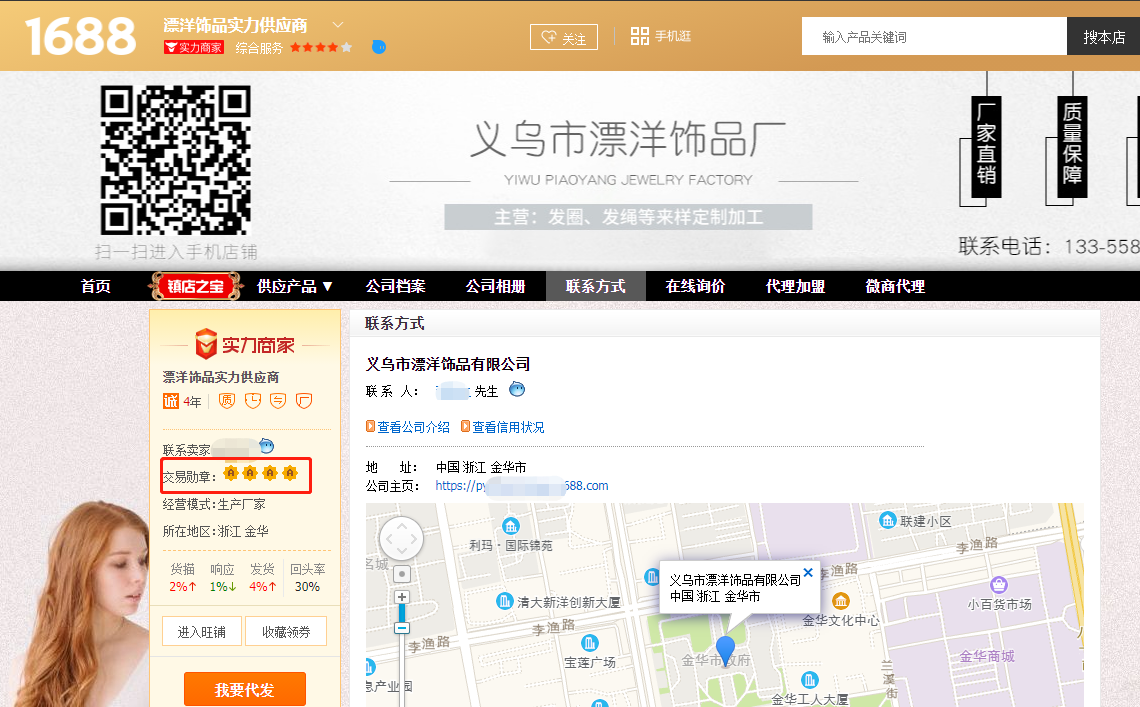Viewport: 1140px width, 707px height.
Task: Click the shop QR code image
Action: pos(175,160)
